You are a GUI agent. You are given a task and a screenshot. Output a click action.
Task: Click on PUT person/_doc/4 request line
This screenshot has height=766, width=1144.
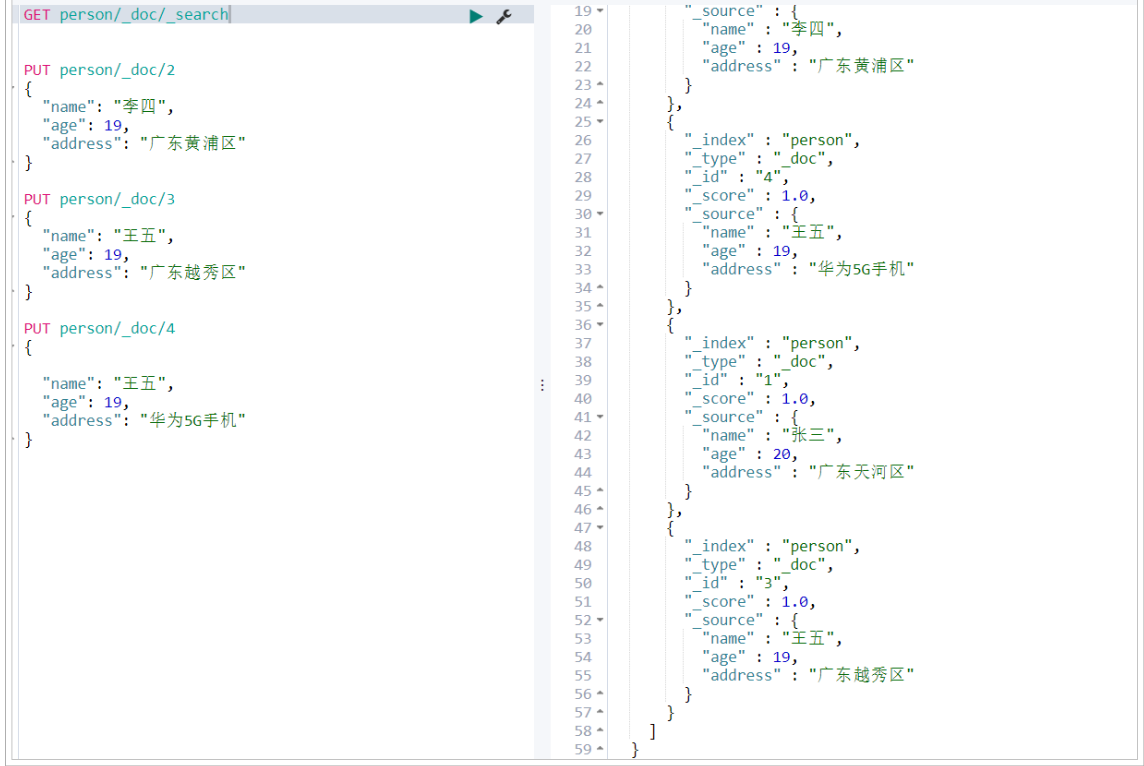tap(99, 328)
